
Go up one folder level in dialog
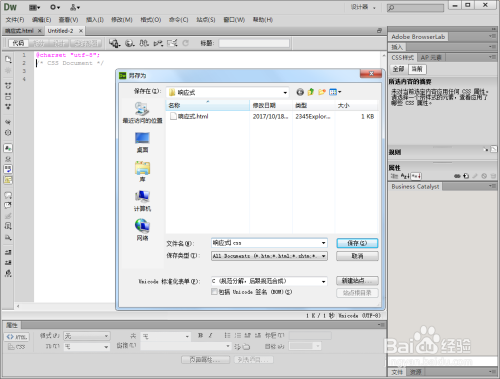pyautogui.click(x=311, y=92)
